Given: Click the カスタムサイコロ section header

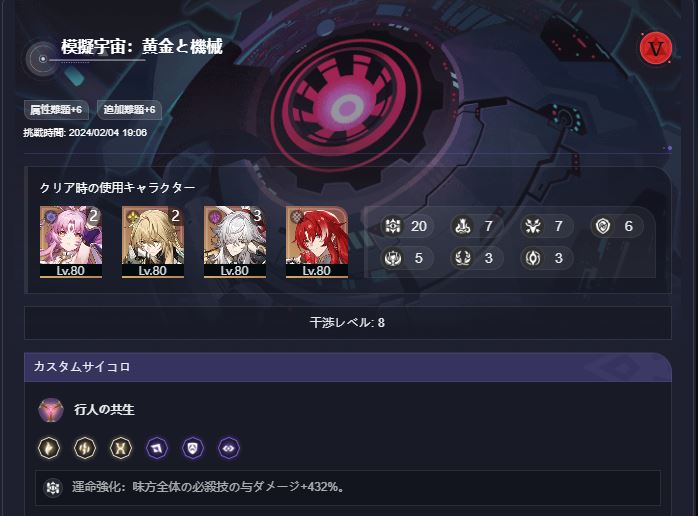Looking at the screenshot, I should tap(348, 367).
